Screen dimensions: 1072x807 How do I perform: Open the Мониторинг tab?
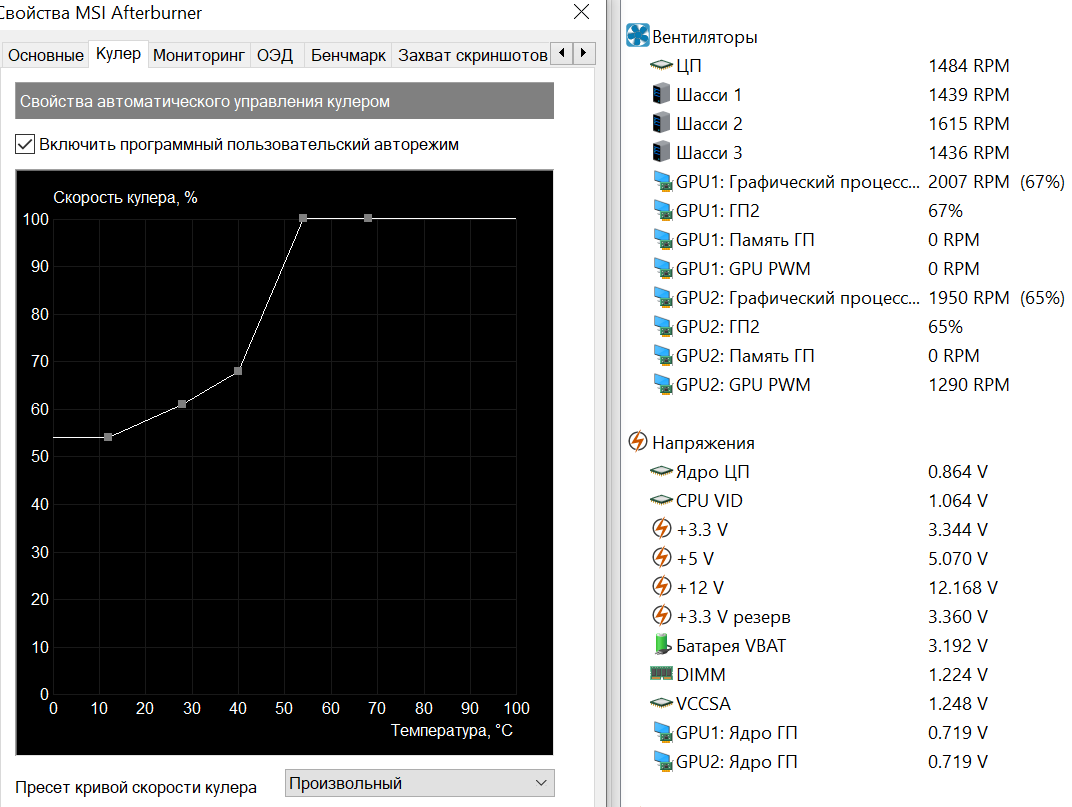point(199,55)
